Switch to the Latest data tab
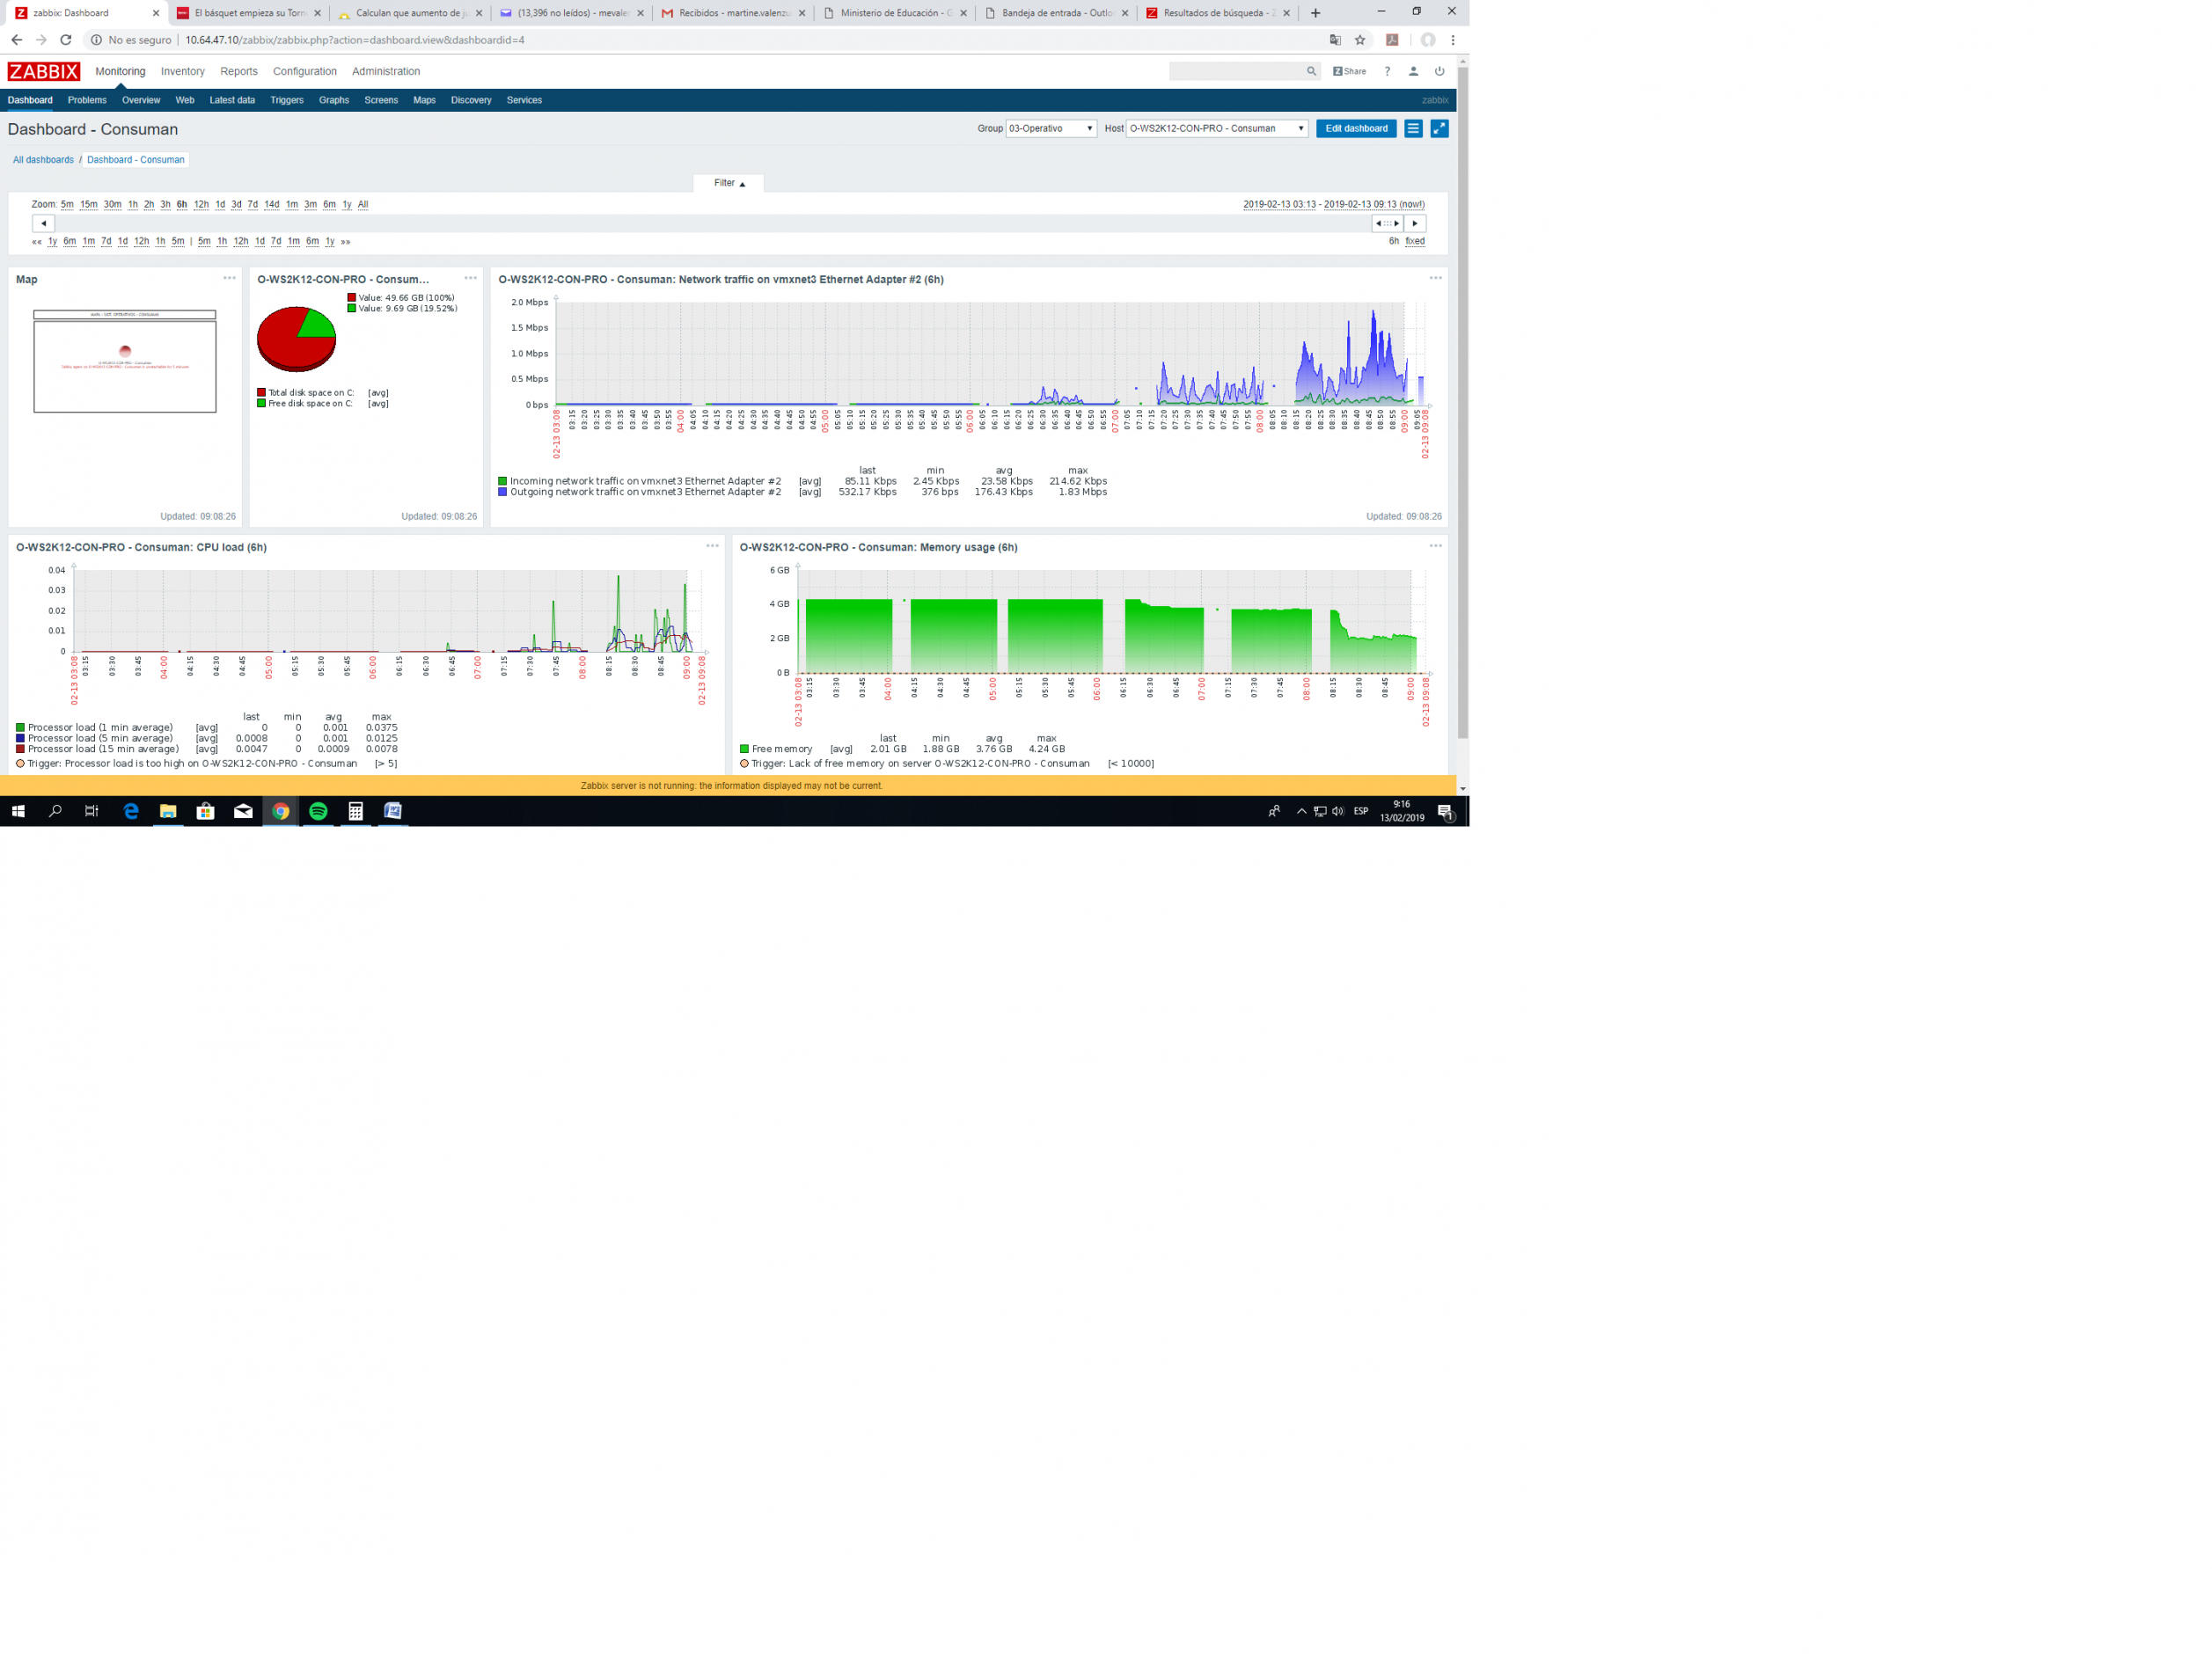The width and height of the screenshot is (2212, 1659). click(x=232, y=100)
